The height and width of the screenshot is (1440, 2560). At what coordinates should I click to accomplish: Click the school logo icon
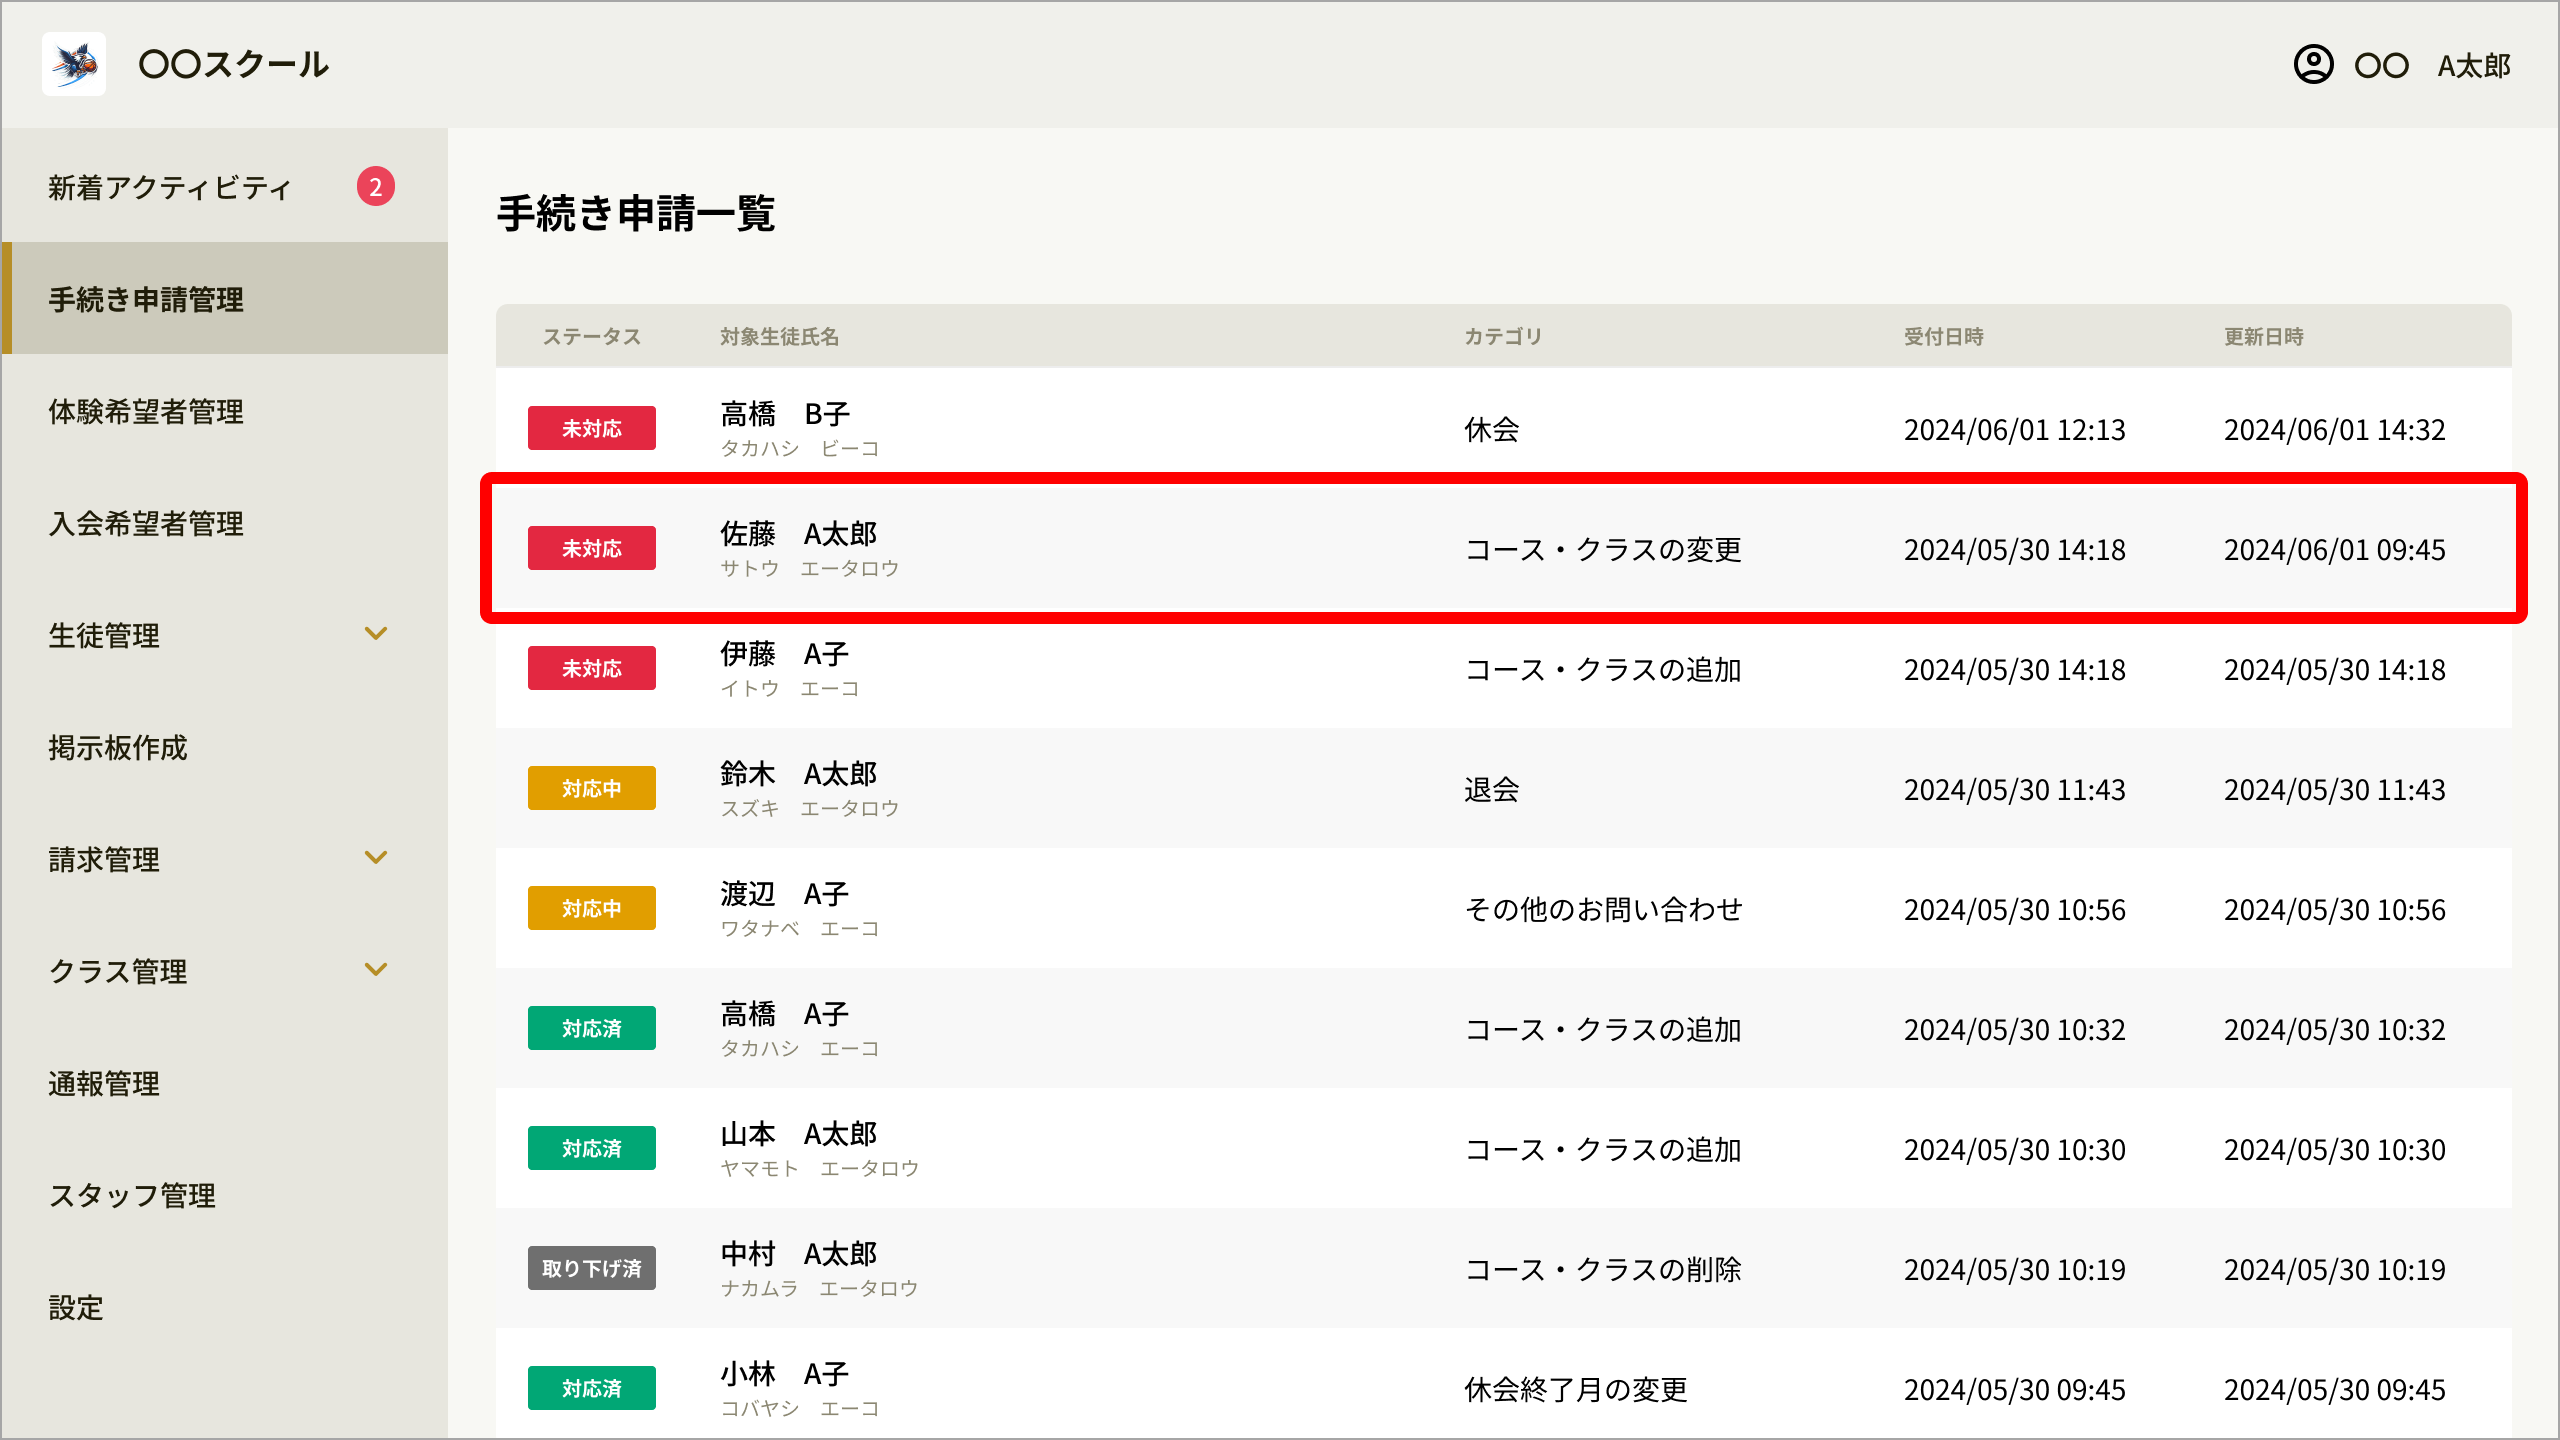pyautogui.click(x=74, y=64)
